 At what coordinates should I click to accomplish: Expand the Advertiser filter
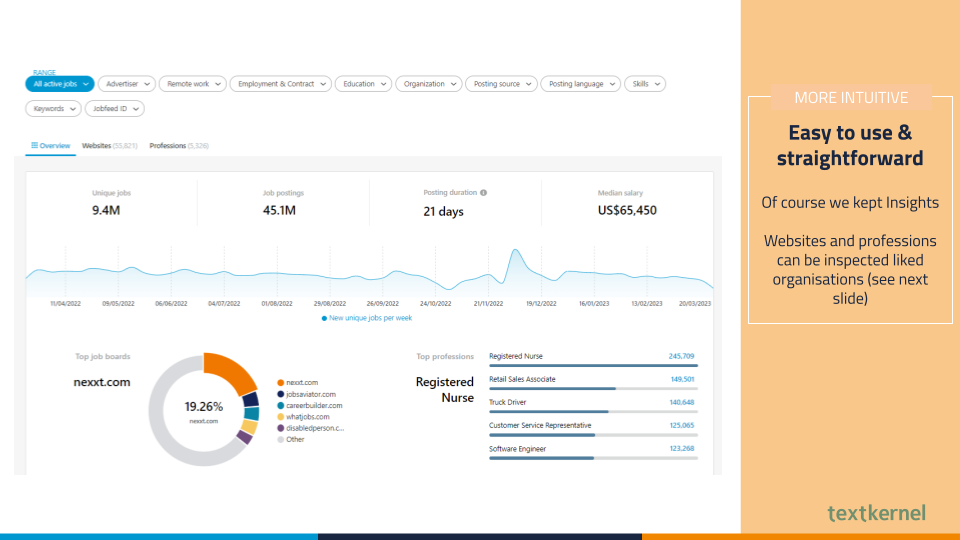(128, 84)
